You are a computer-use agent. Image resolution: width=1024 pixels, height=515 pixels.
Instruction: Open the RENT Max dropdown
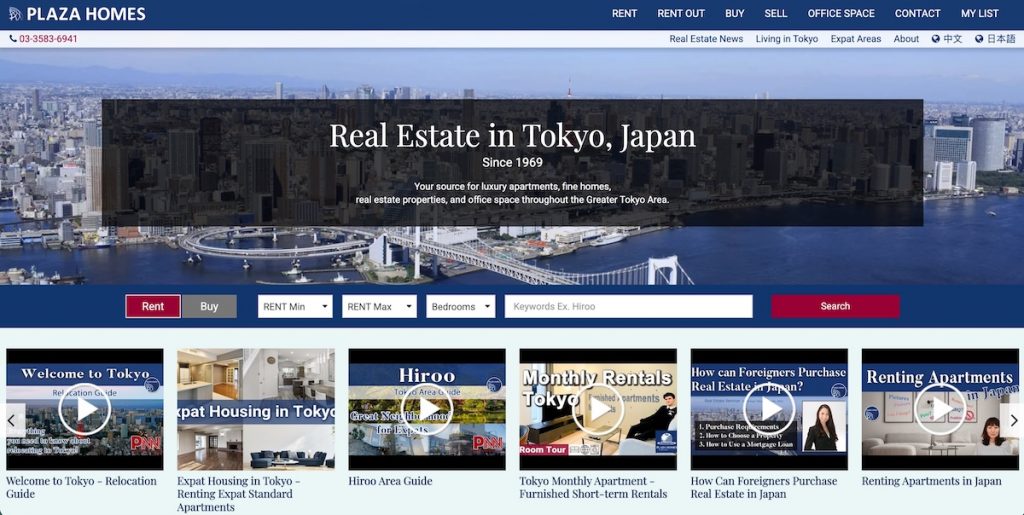tap(379, 306)
